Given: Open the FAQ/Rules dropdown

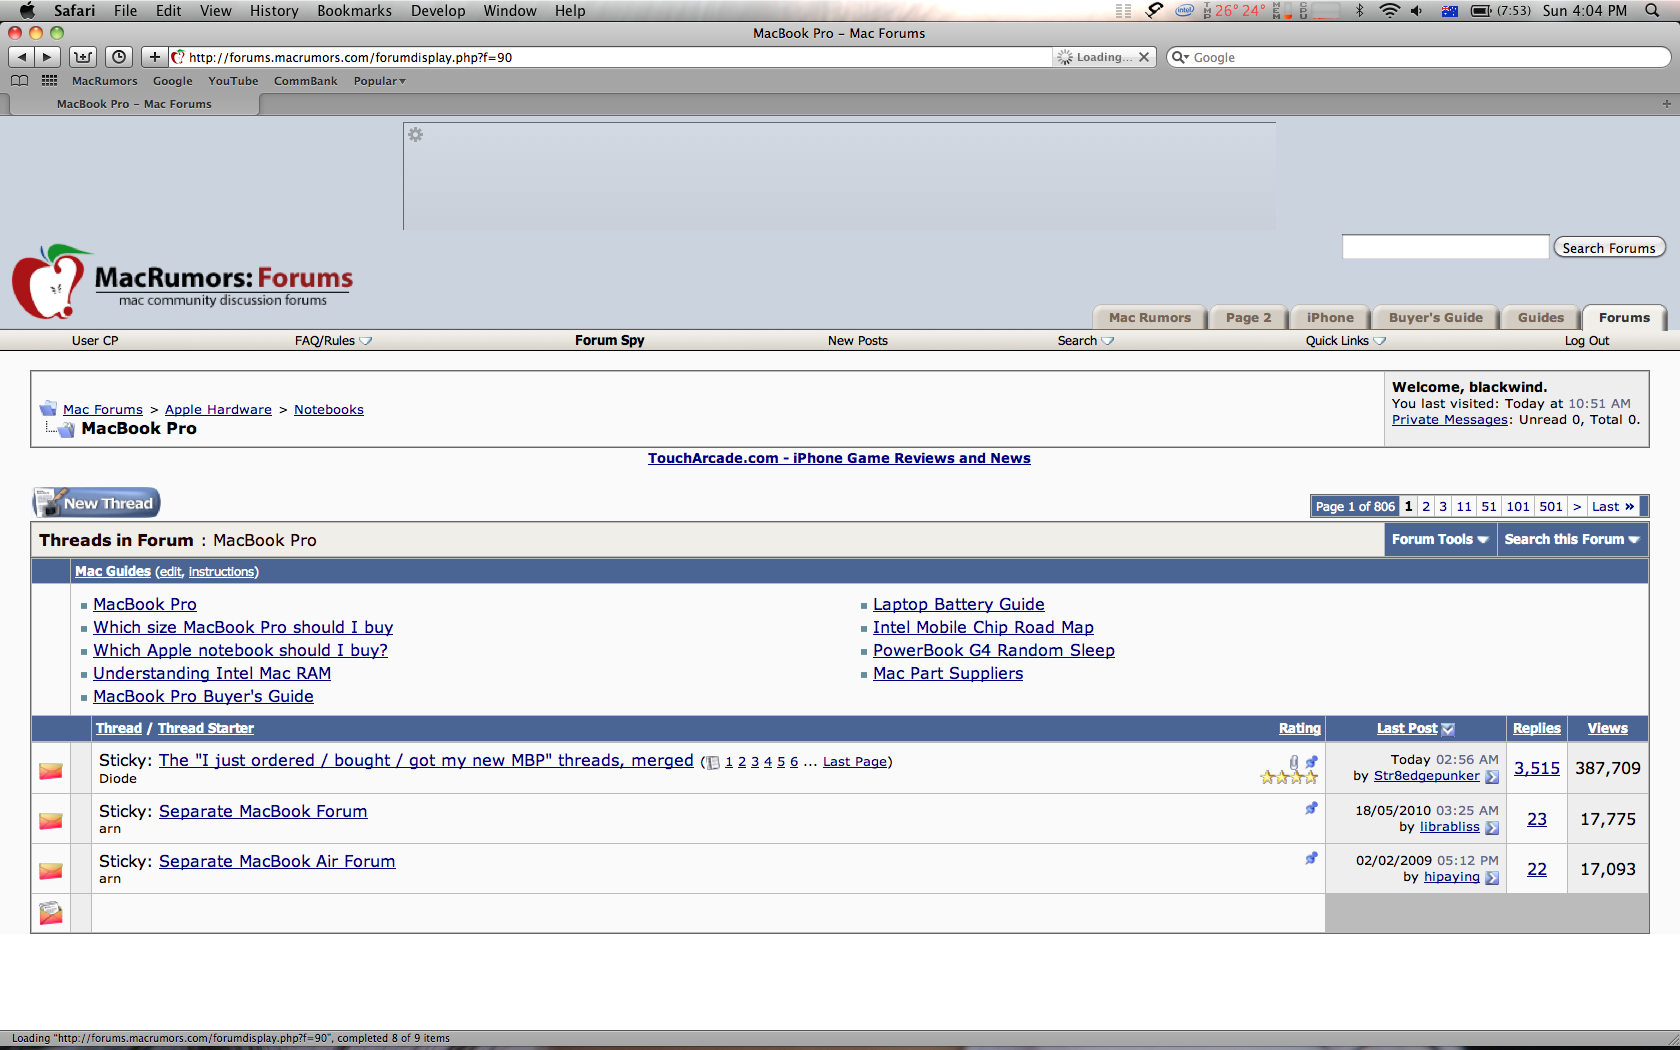Looking at the screenshot, I should [x=333, y=341].
